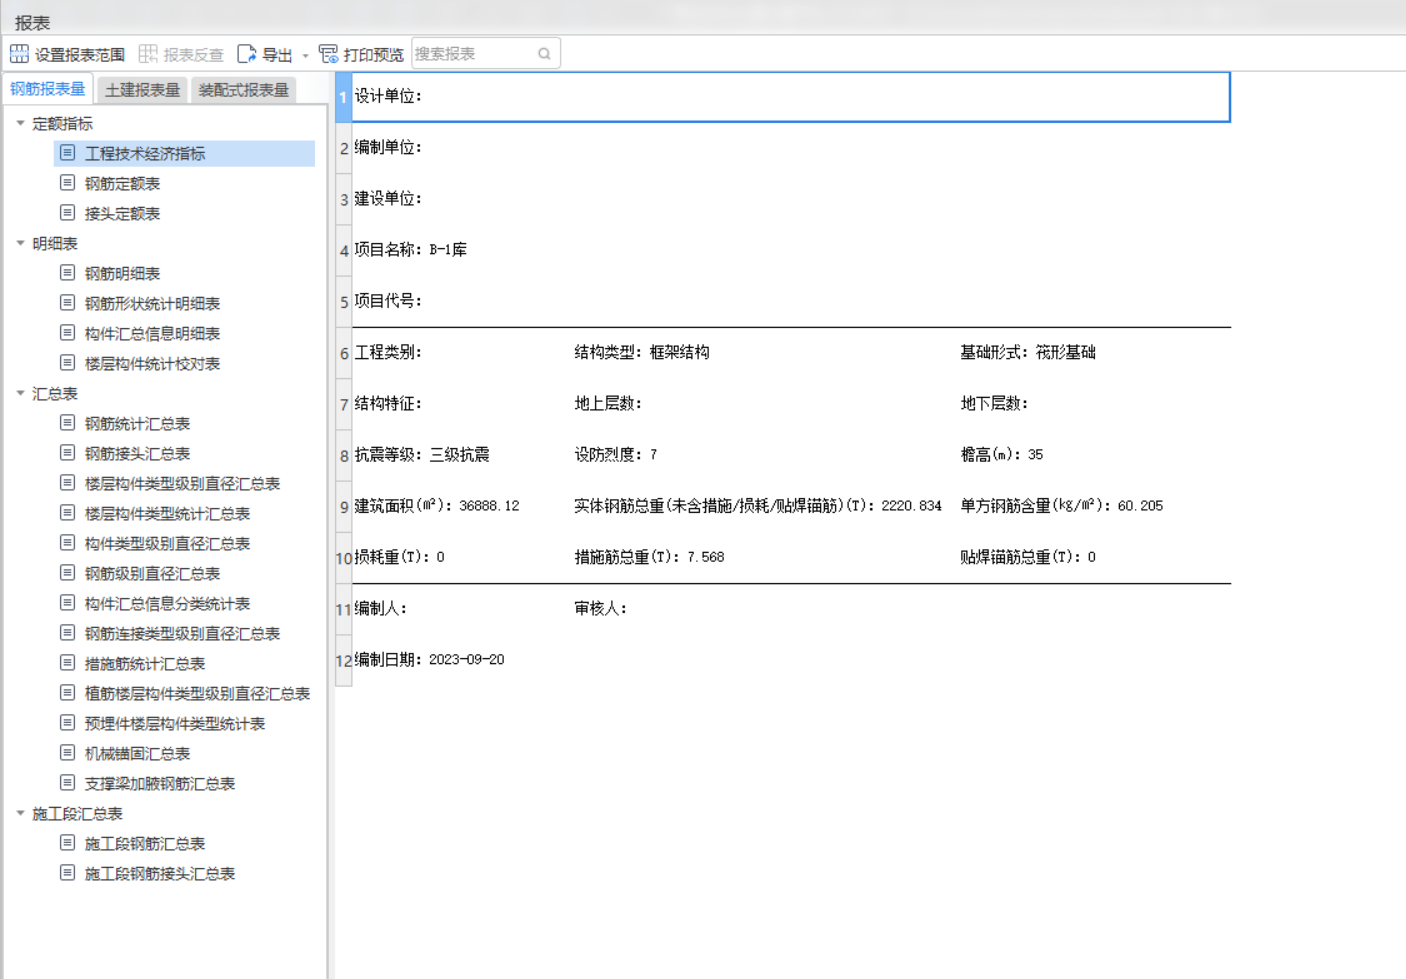1406x979 pixels.
Task: Open the 机械锚固汇总表 report
Action: point(137,753)
